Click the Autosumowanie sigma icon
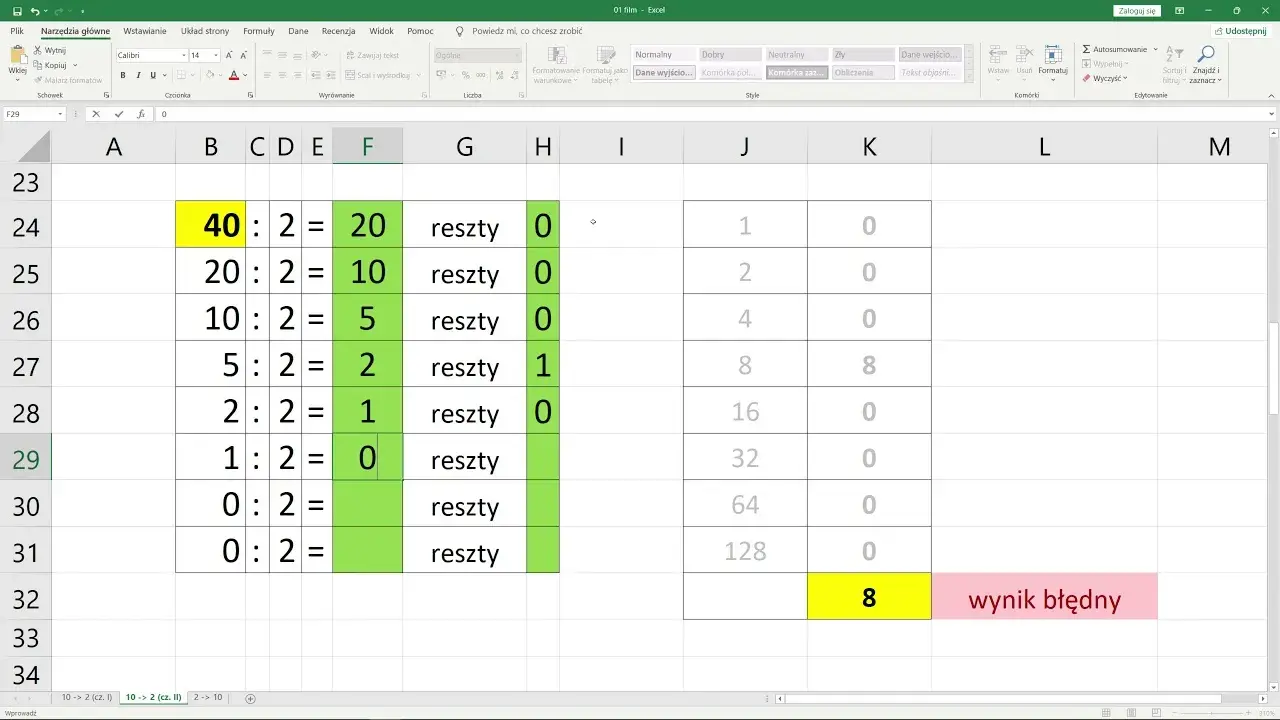Image resolution: width=1280 pixels, height=720 pixels. 1086,49
